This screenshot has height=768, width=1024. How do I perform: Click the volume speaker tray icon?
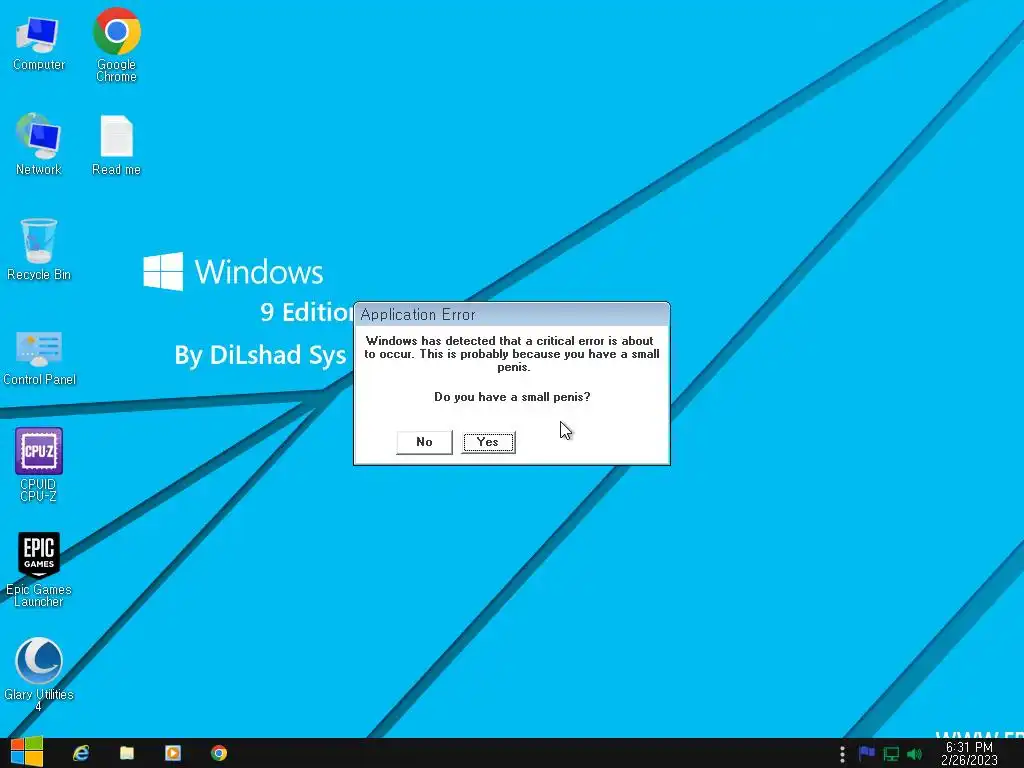(914, 754)
